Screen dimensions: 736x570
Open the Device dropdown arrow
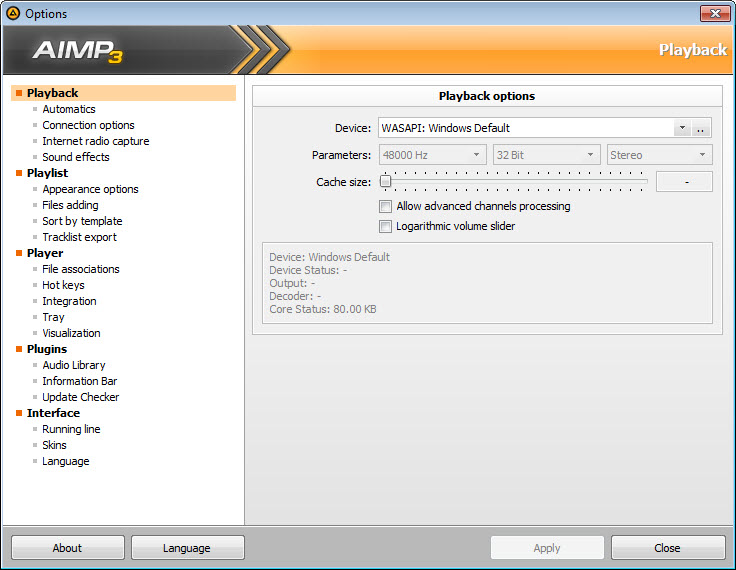coord(682,128)
